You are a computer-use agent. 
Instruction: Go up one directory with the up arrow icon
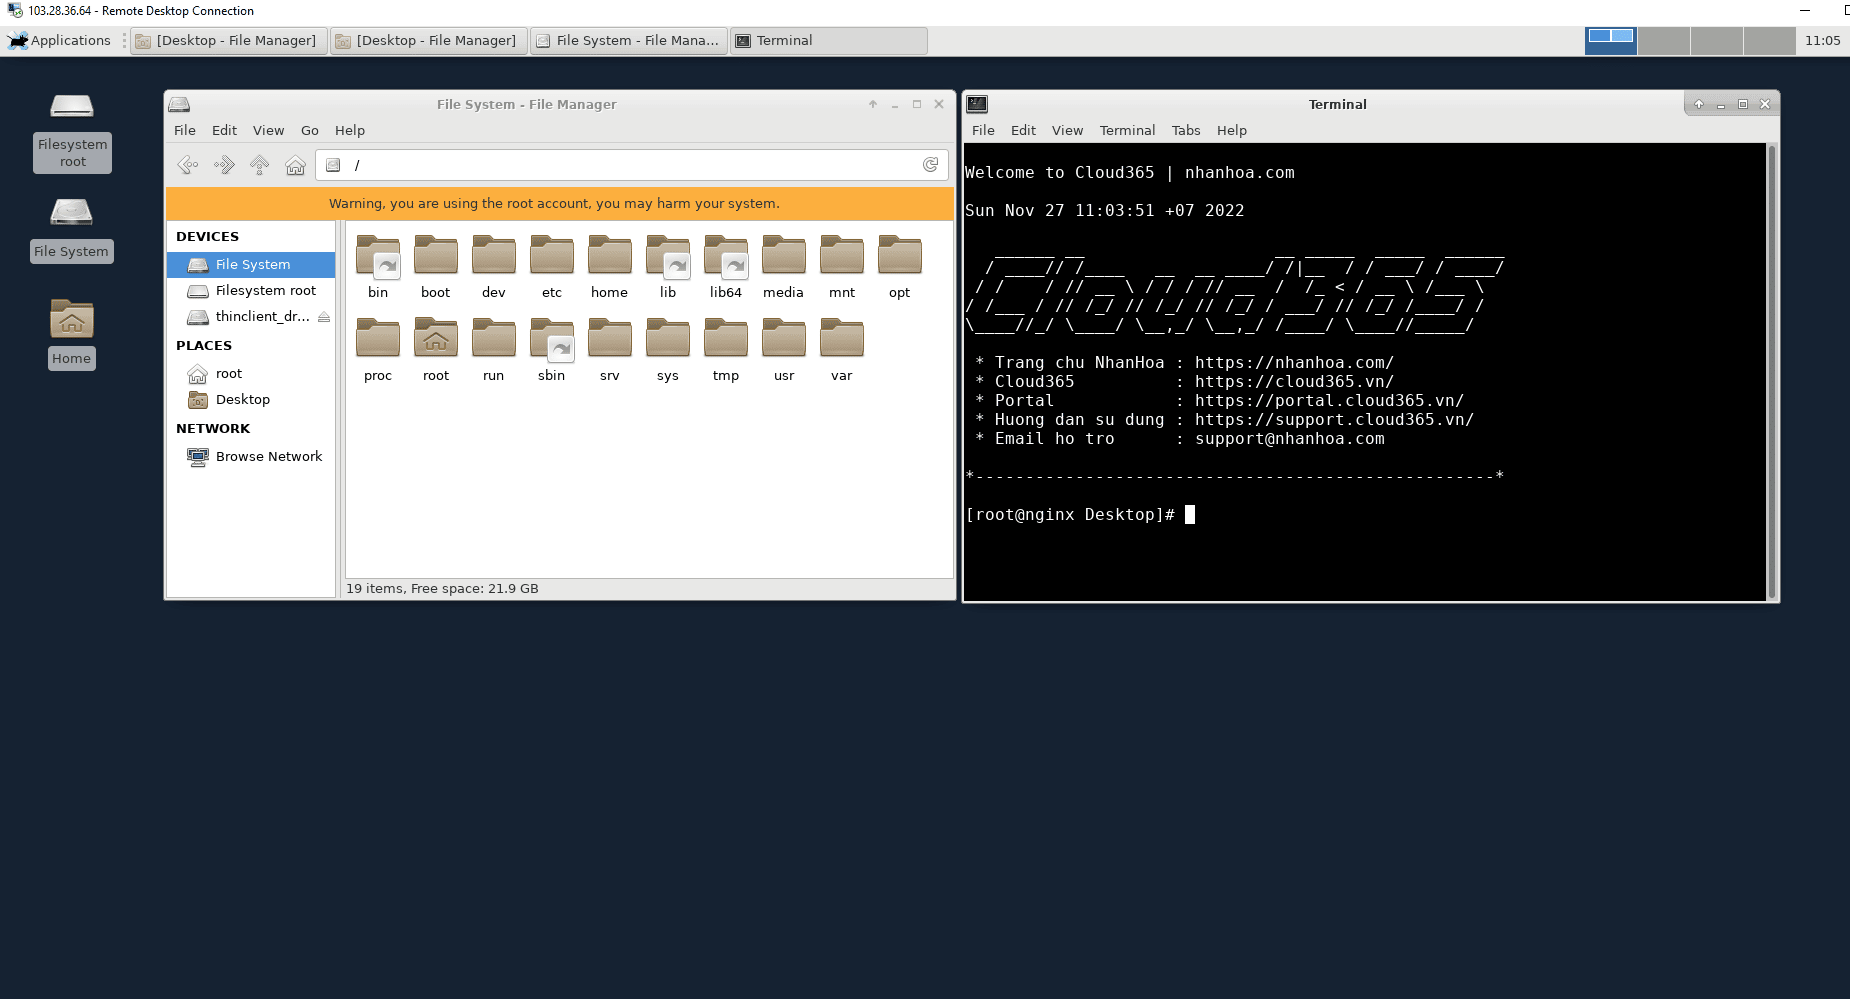pyautogui.click(x=259, y=165)
